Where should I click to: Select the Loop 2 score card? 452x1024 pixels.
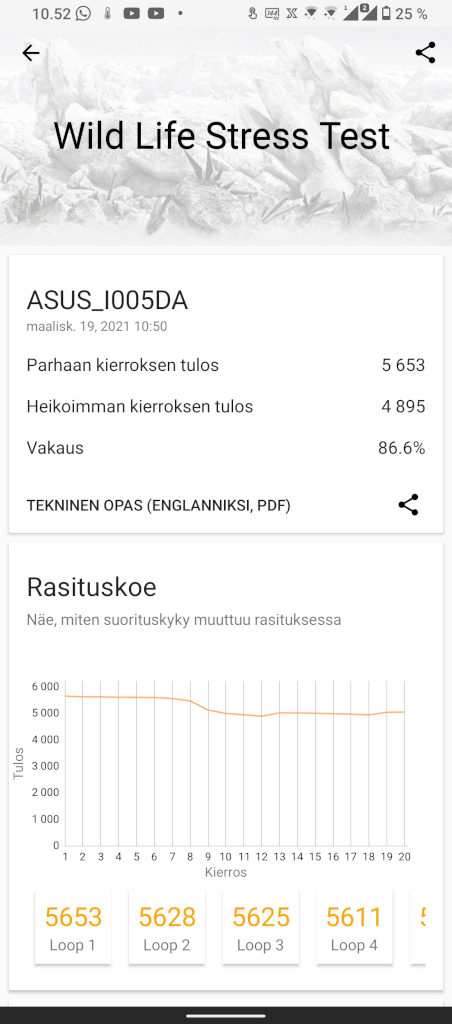(167, 927)
